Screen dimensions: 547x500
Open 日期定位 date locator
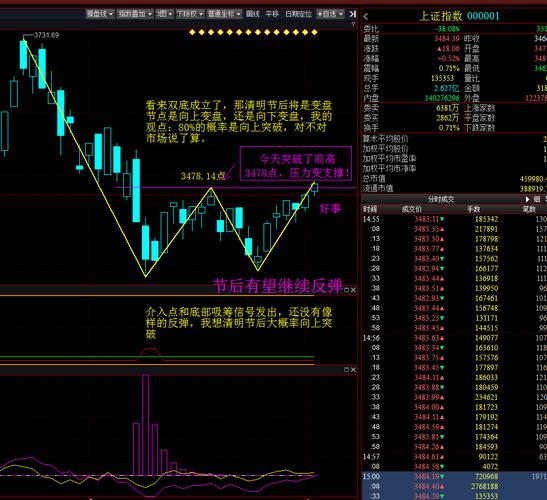coord(298,14)
